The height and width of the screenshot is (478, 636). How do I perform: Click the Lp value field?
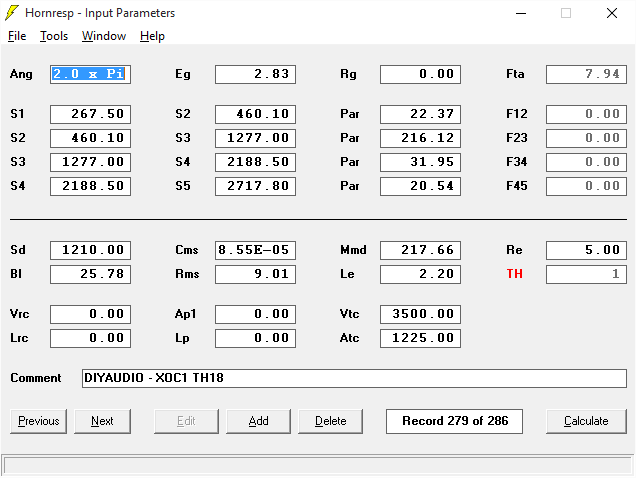(256, 338)
